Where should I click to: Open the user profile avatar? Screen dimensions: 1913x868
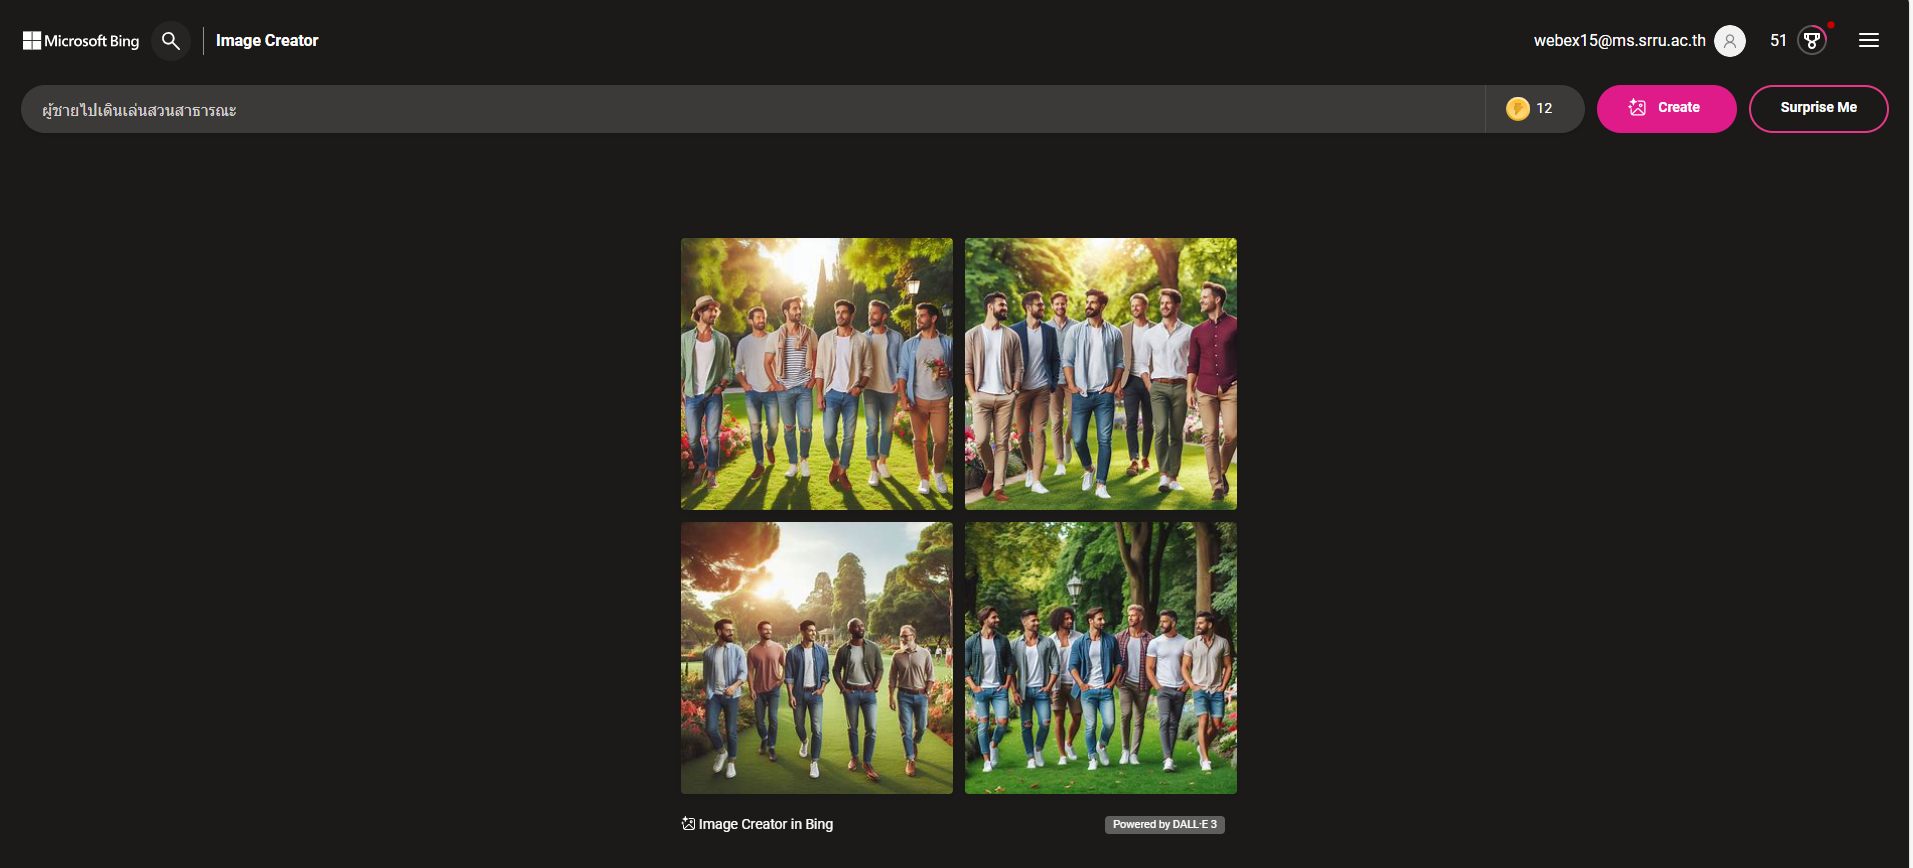pos(1729,41)
